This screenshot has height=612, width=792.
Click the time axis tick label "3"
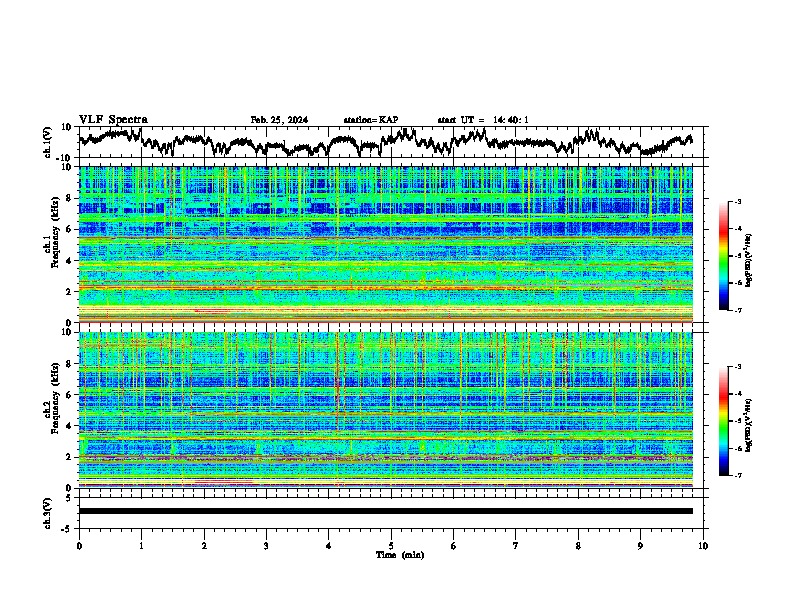point(266,546)
